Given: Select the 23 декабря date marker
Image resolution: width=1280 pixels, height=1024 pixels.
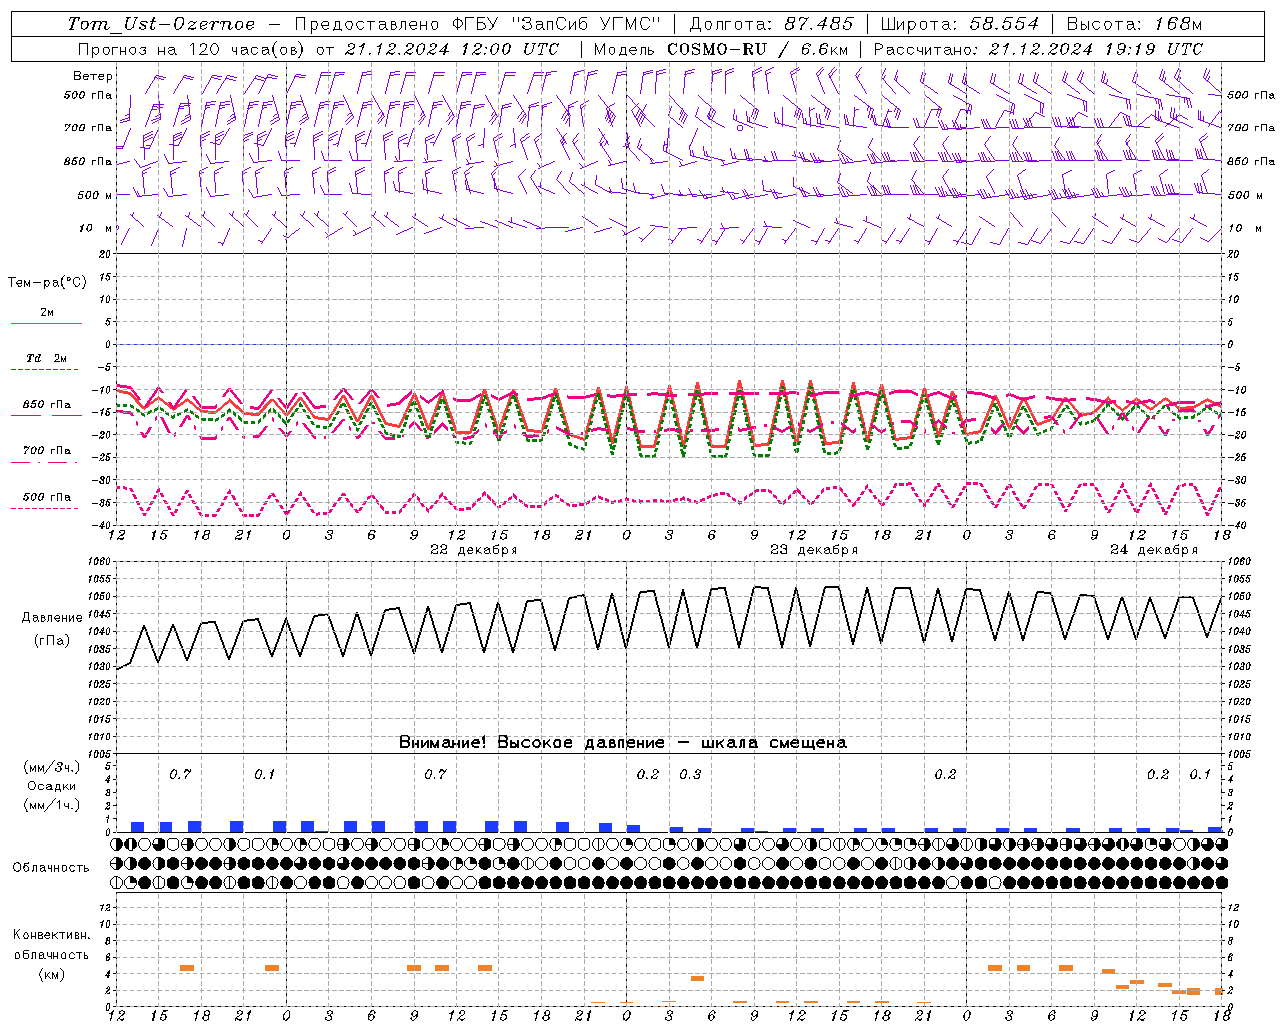Looking at the screenshot, I should click(813, 549).
